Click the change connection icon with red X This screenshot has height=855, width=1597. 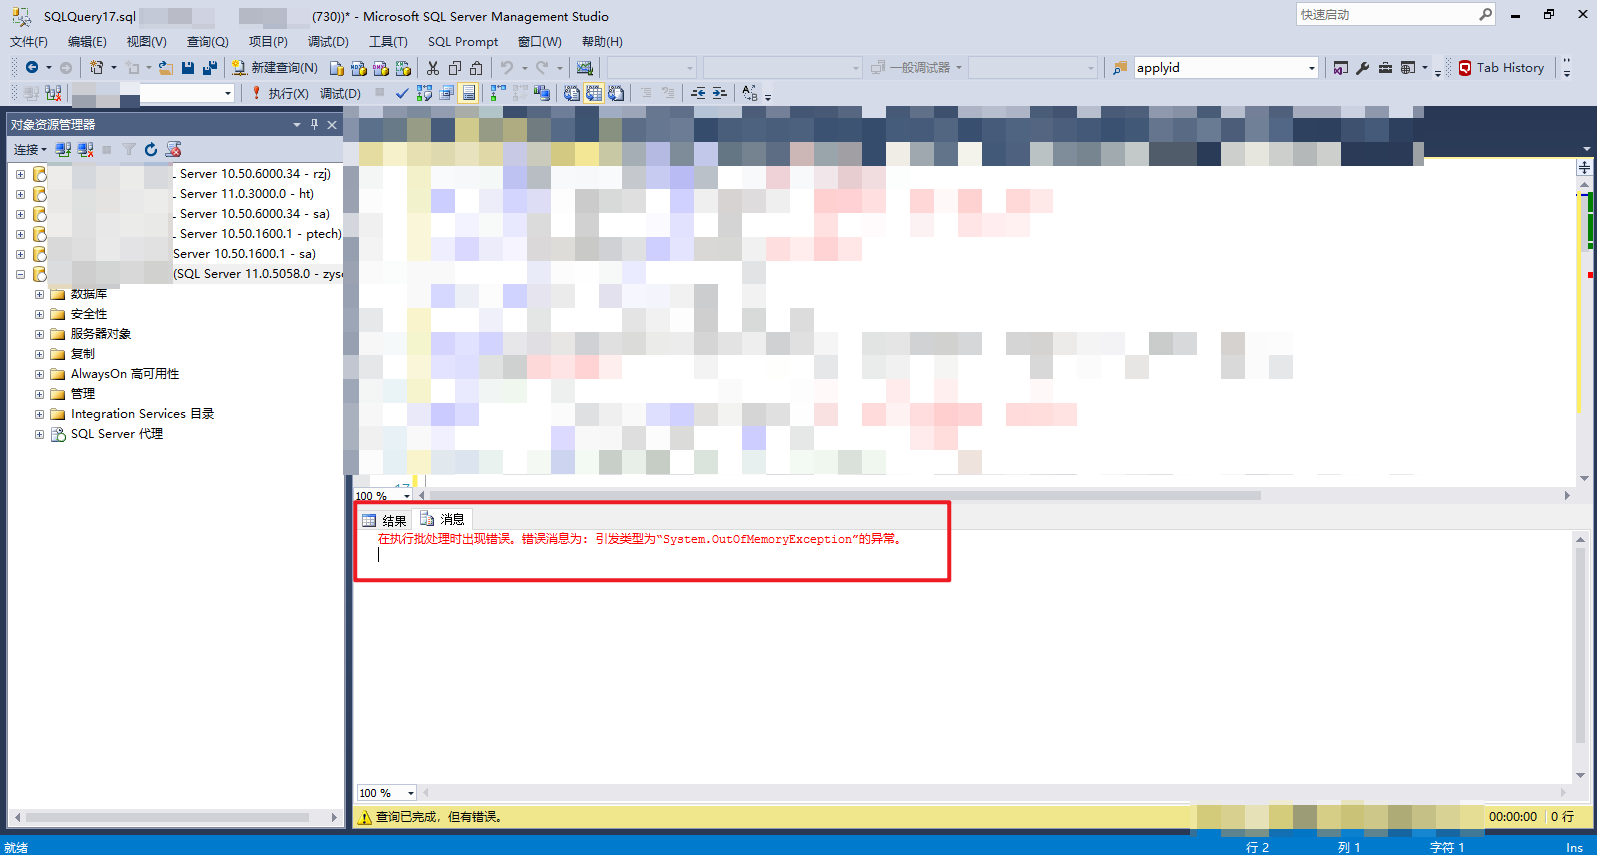coord(53,93)
